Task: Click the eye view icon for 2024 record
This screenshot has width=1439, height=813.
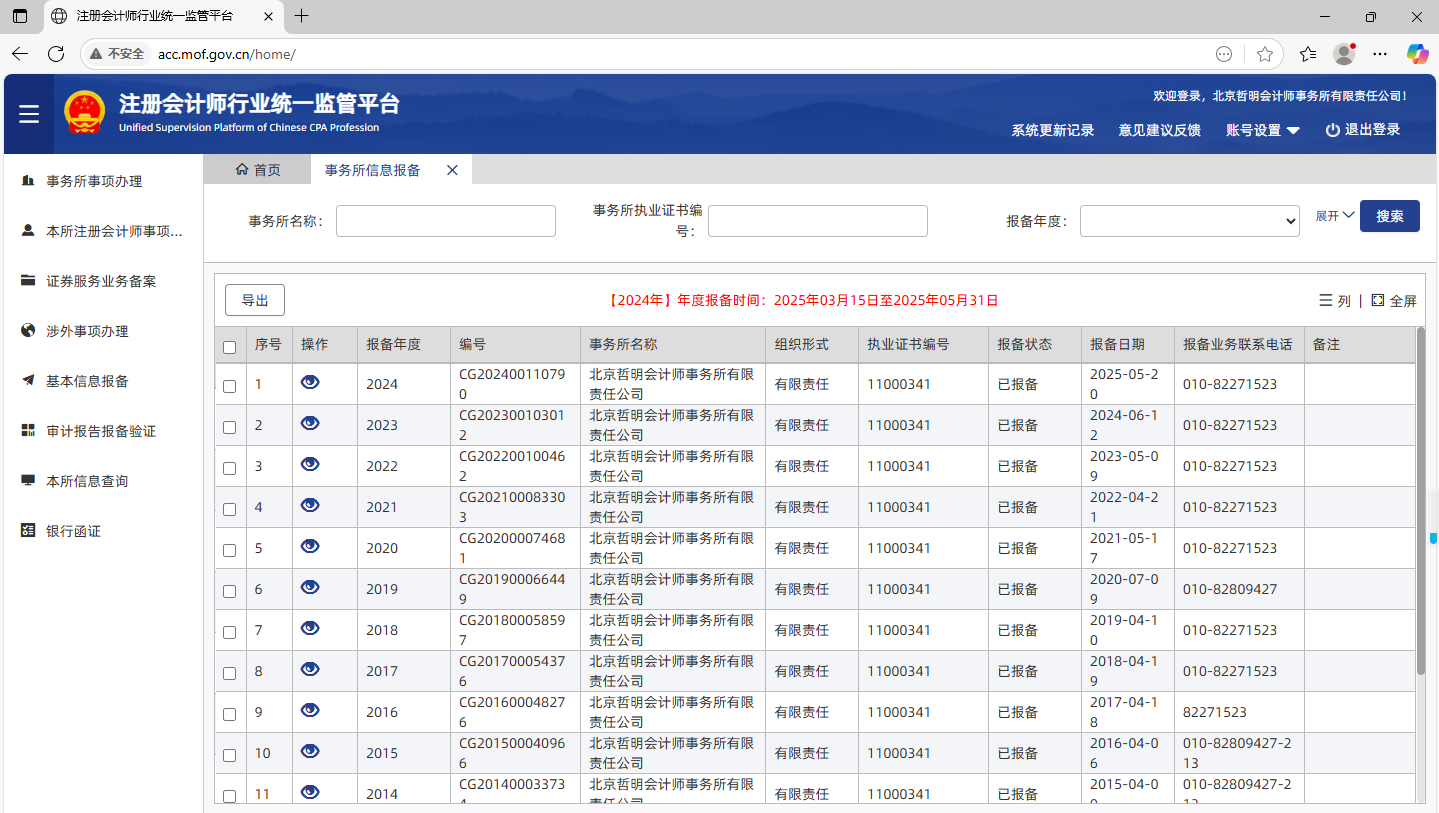Action: pos(310,382)
